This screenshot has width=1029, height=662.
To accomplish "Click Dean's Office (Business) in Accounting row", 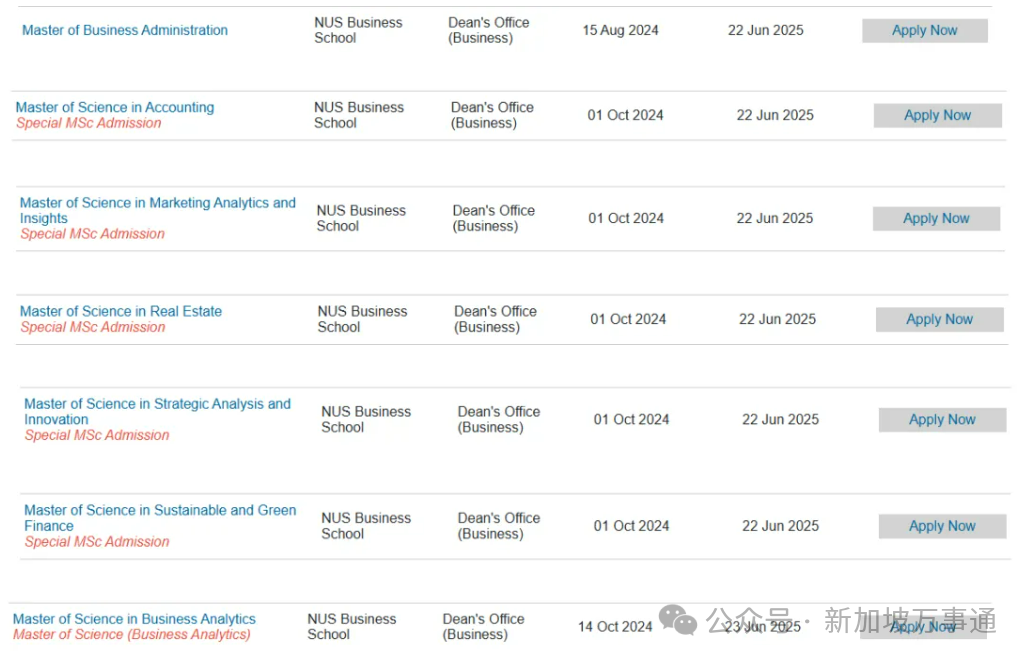I will pos(492,115).
